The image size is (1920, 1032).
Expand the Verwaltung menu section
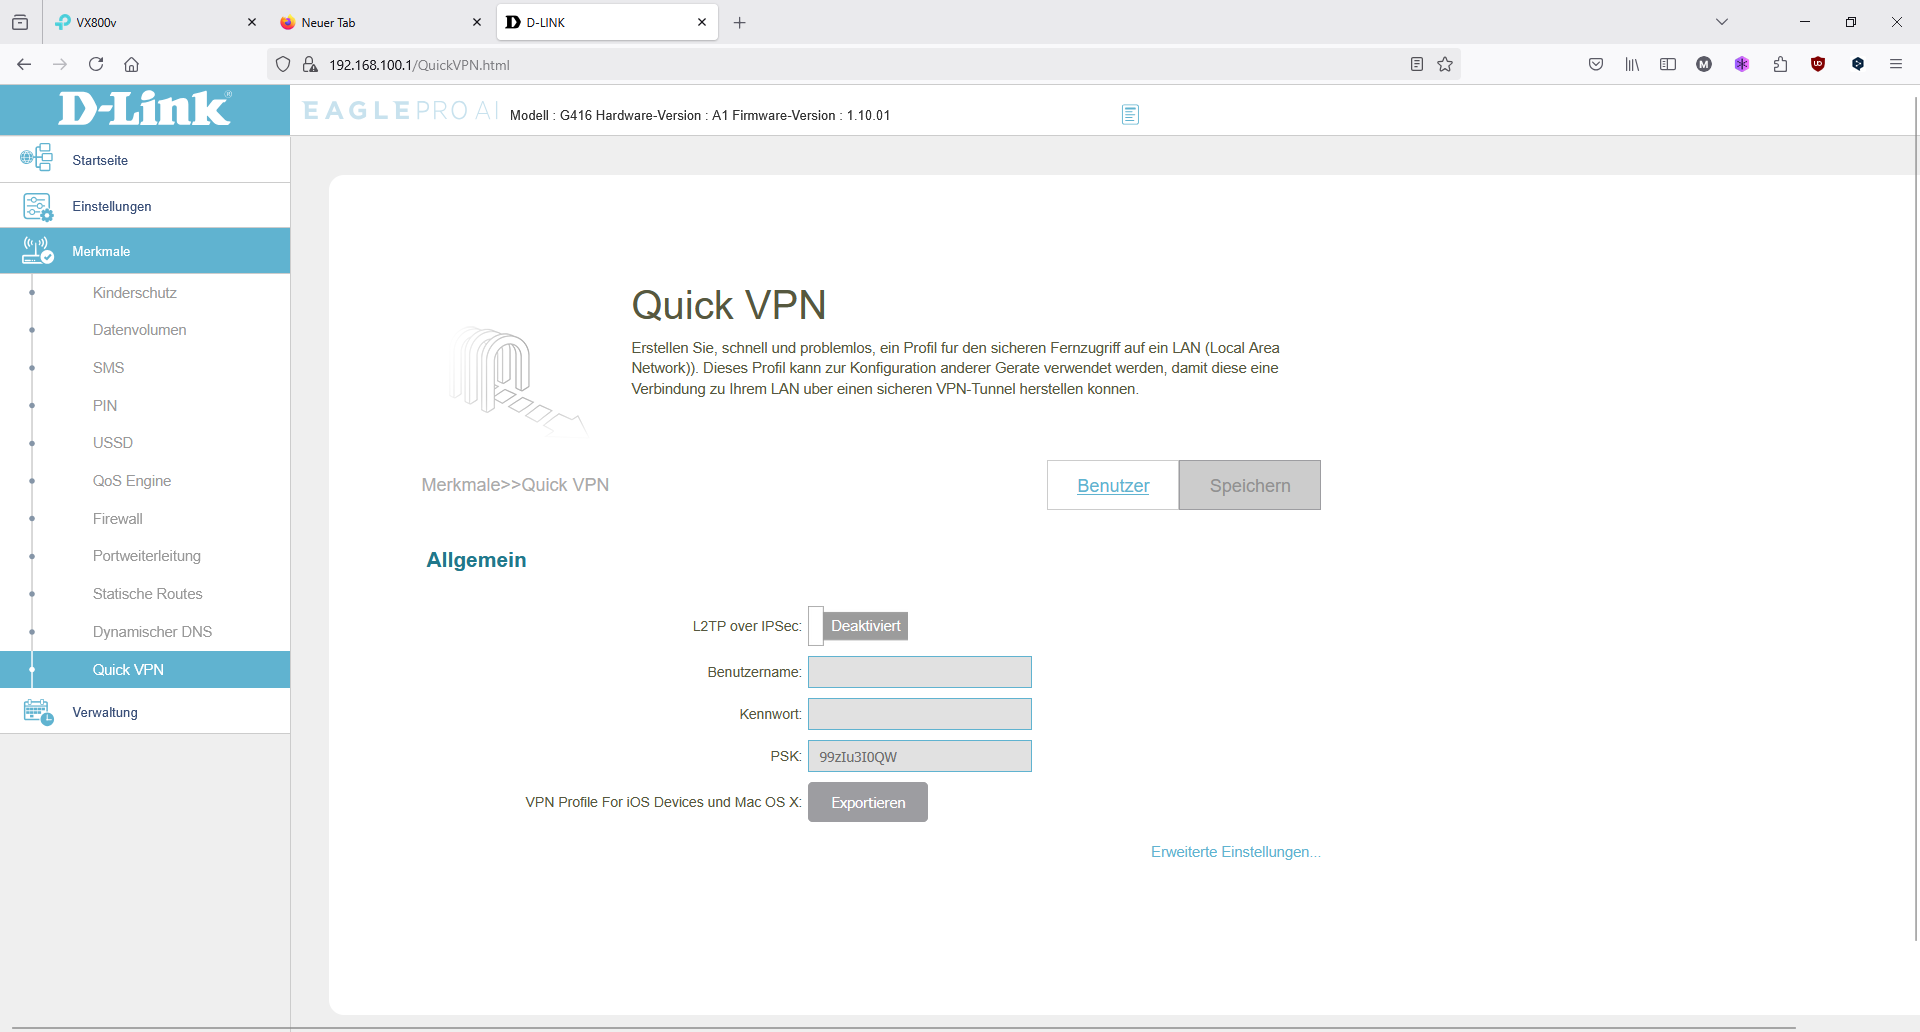click(145, 712)
